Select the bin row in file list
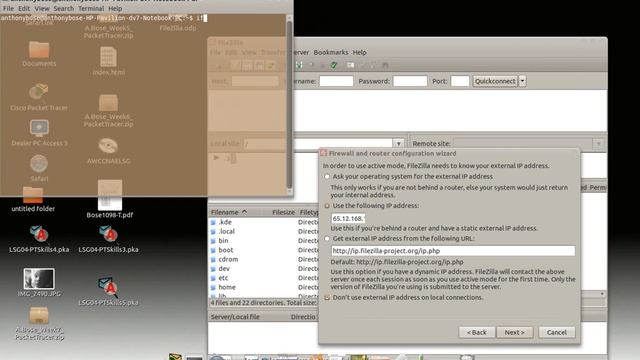 pos(264,241)
